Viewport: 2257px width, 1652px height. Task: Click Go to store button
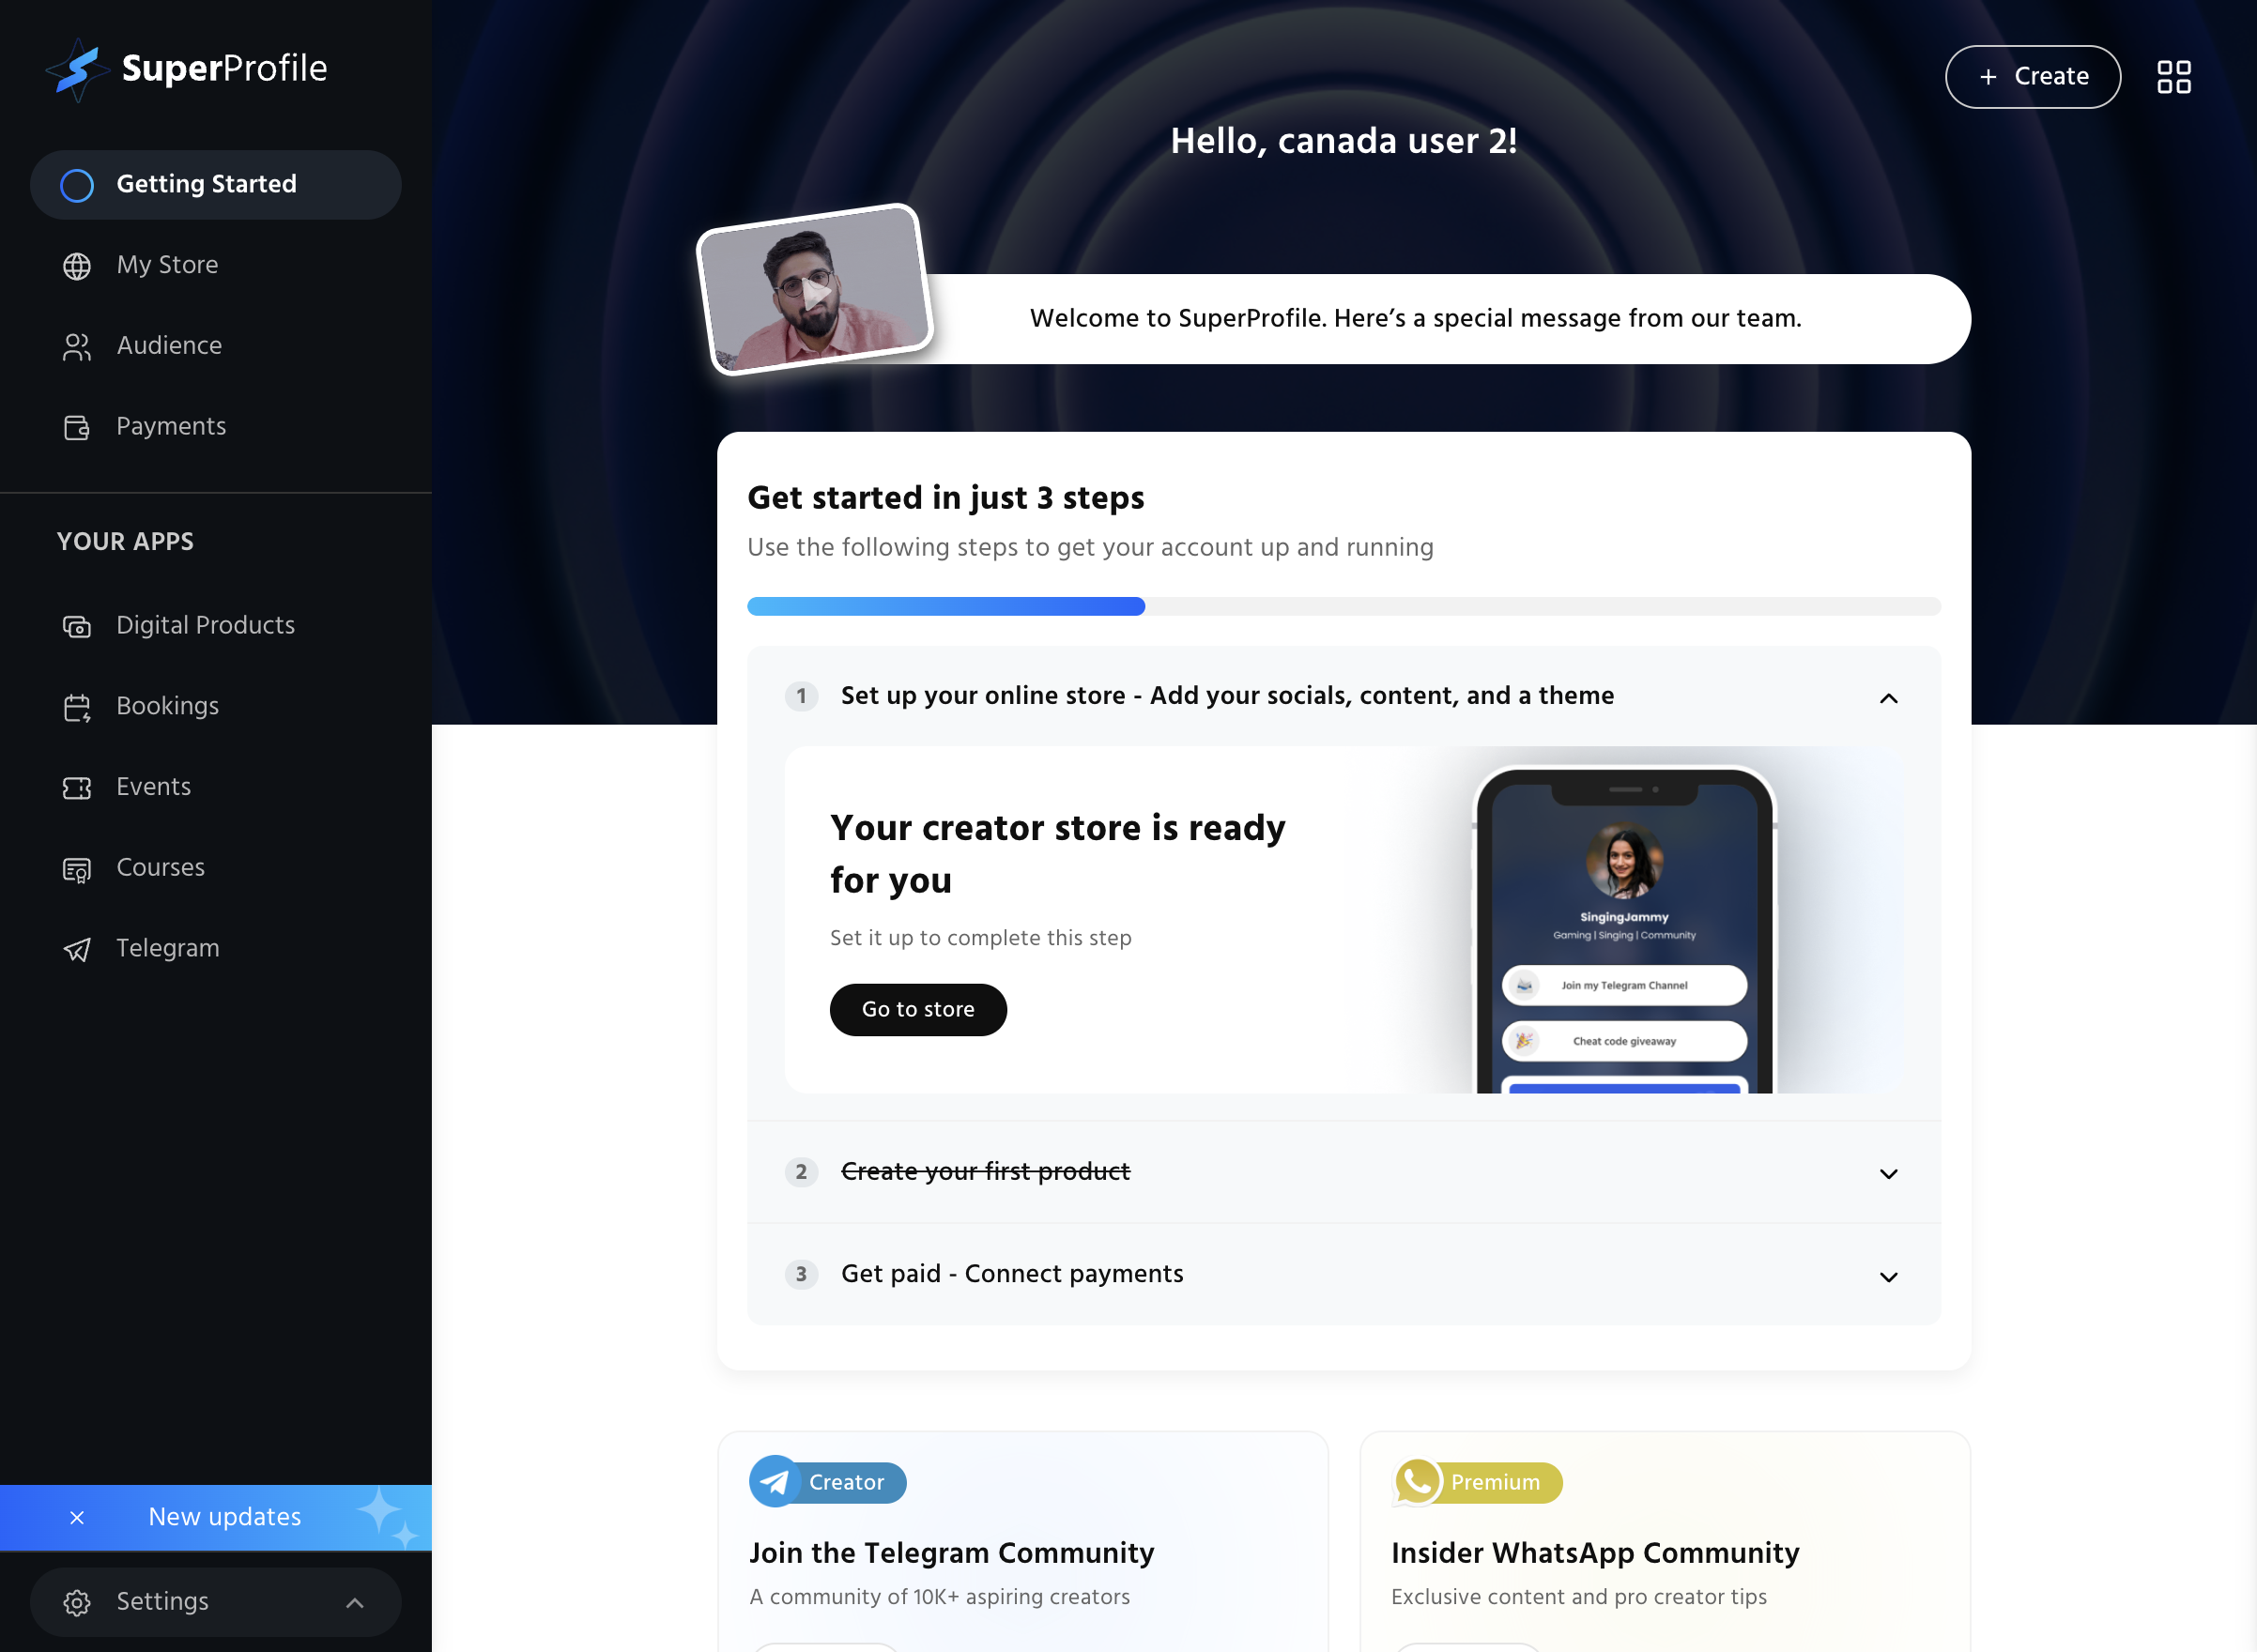(x=918, y=1009)
